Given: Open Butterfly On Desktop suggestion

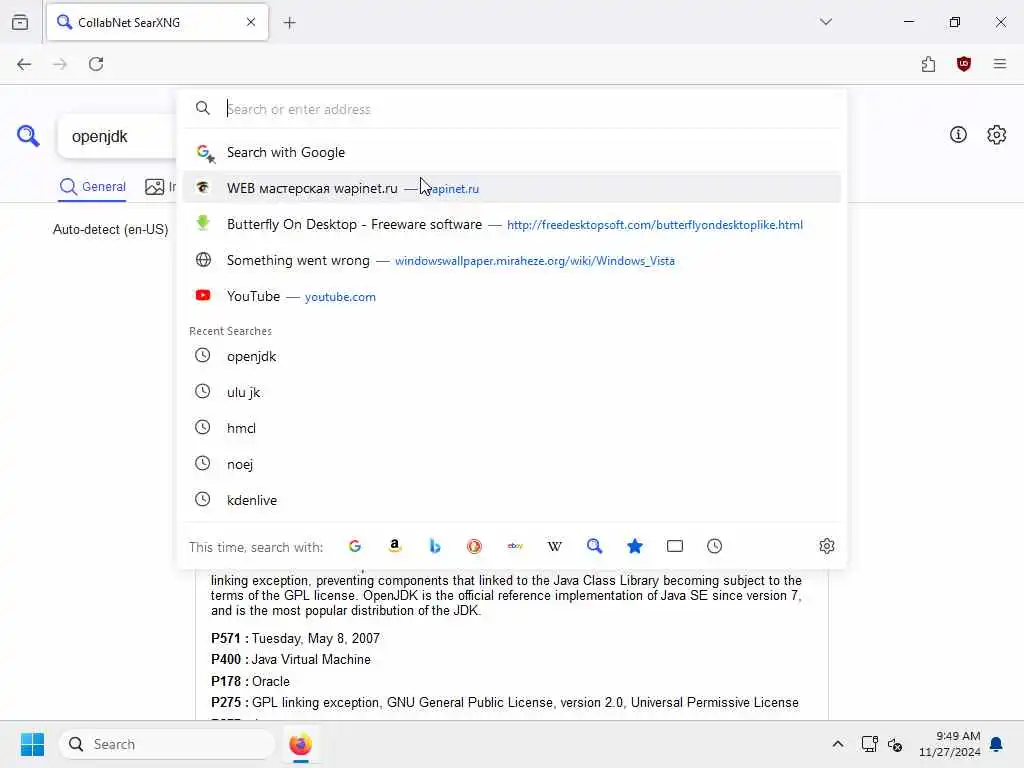Looking at the screenshot, I should tap(512, 224).
